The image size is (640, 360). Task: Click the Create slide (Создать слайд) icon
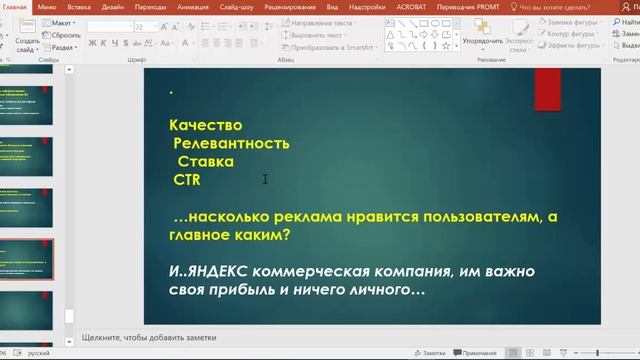[x=27, y=27]
